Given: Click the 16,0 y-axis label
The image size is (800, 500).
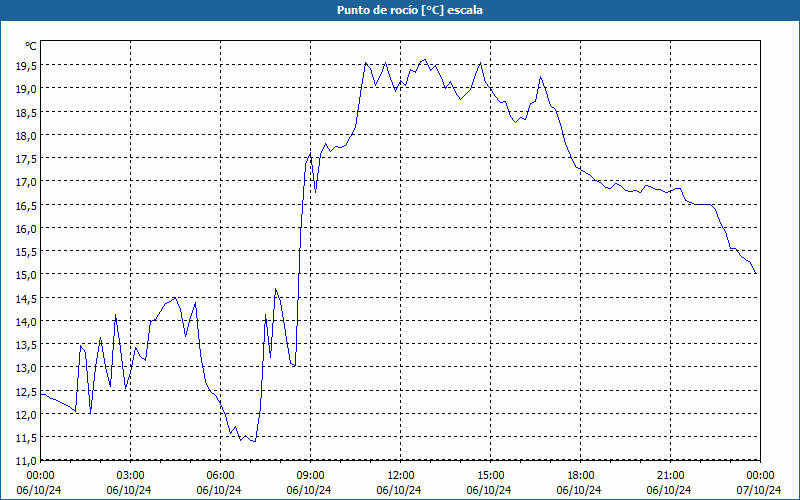Looking at the screenshot, I should point(26,228).
